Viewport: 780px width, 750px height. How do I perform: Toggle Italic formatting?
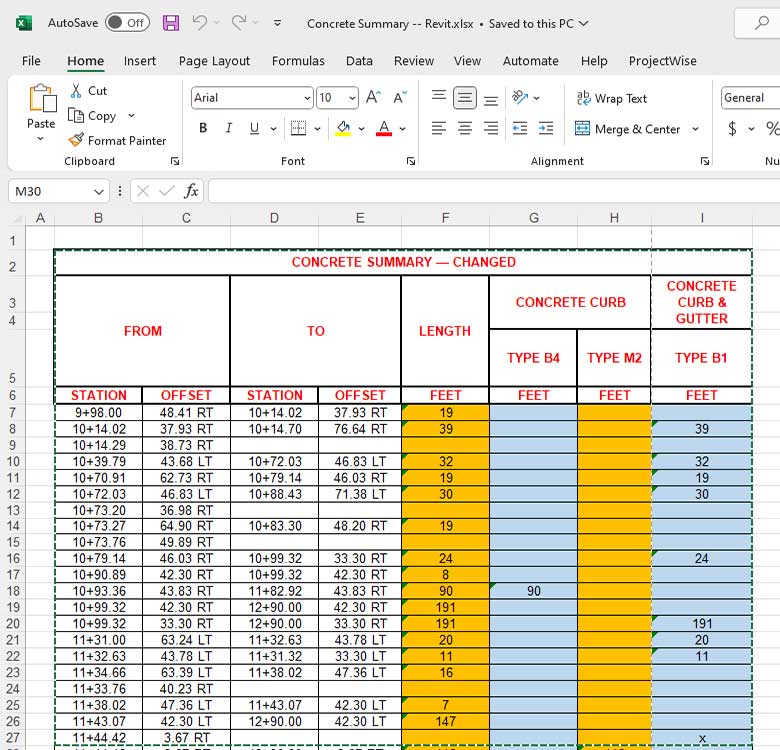228,128
